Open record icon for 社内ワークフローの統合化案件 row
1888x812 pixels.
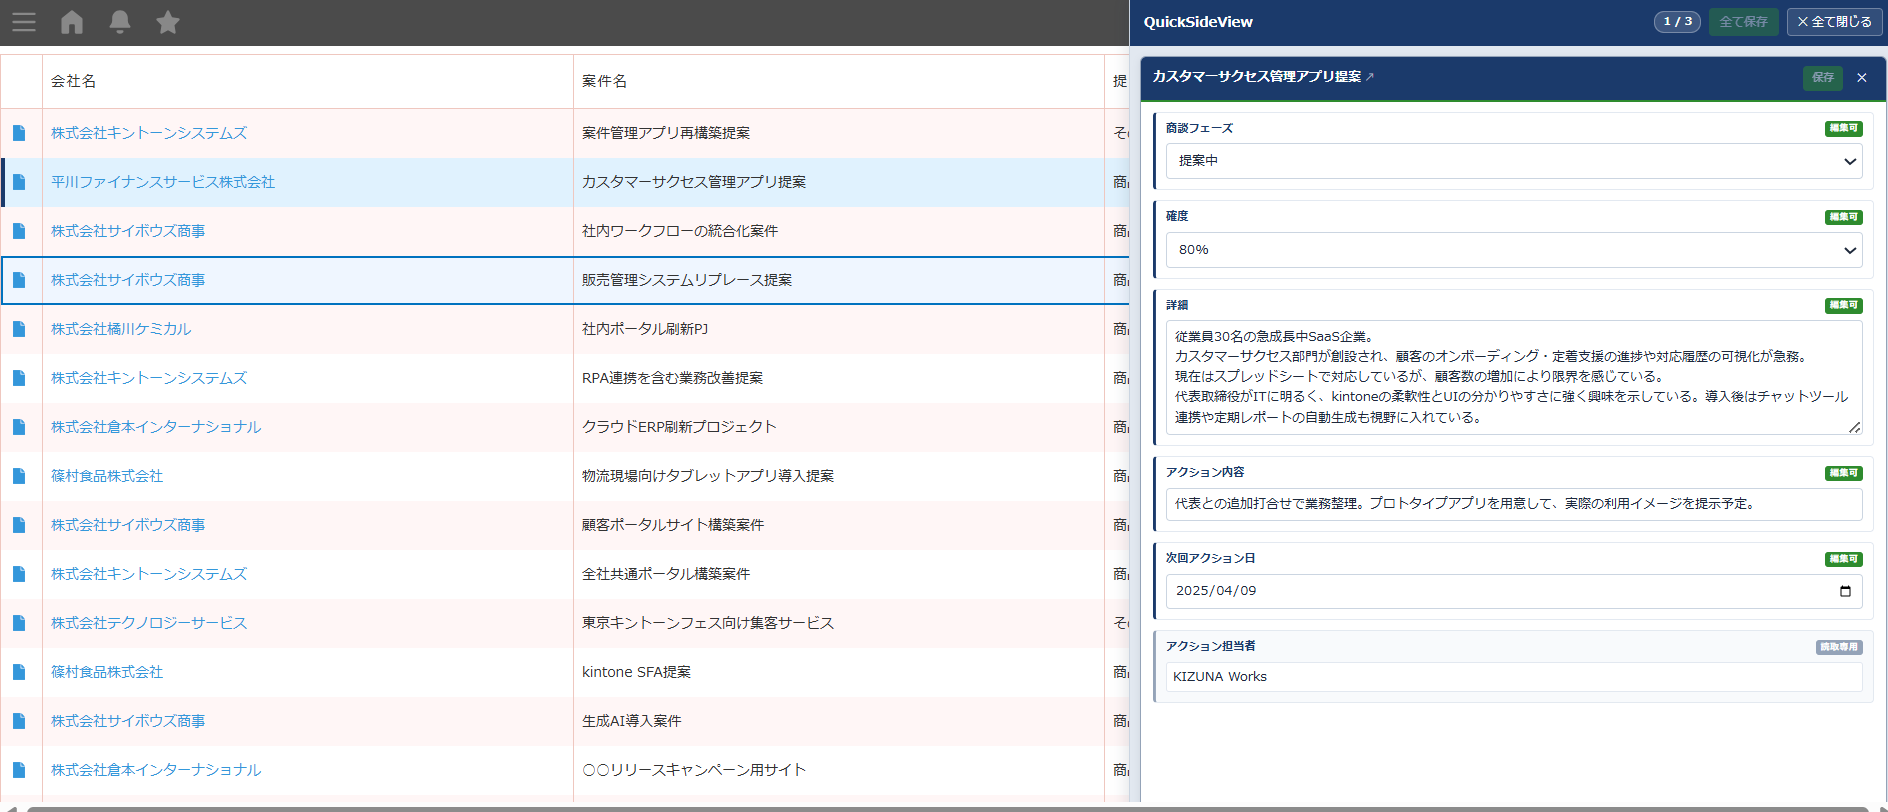coord(19,231)
